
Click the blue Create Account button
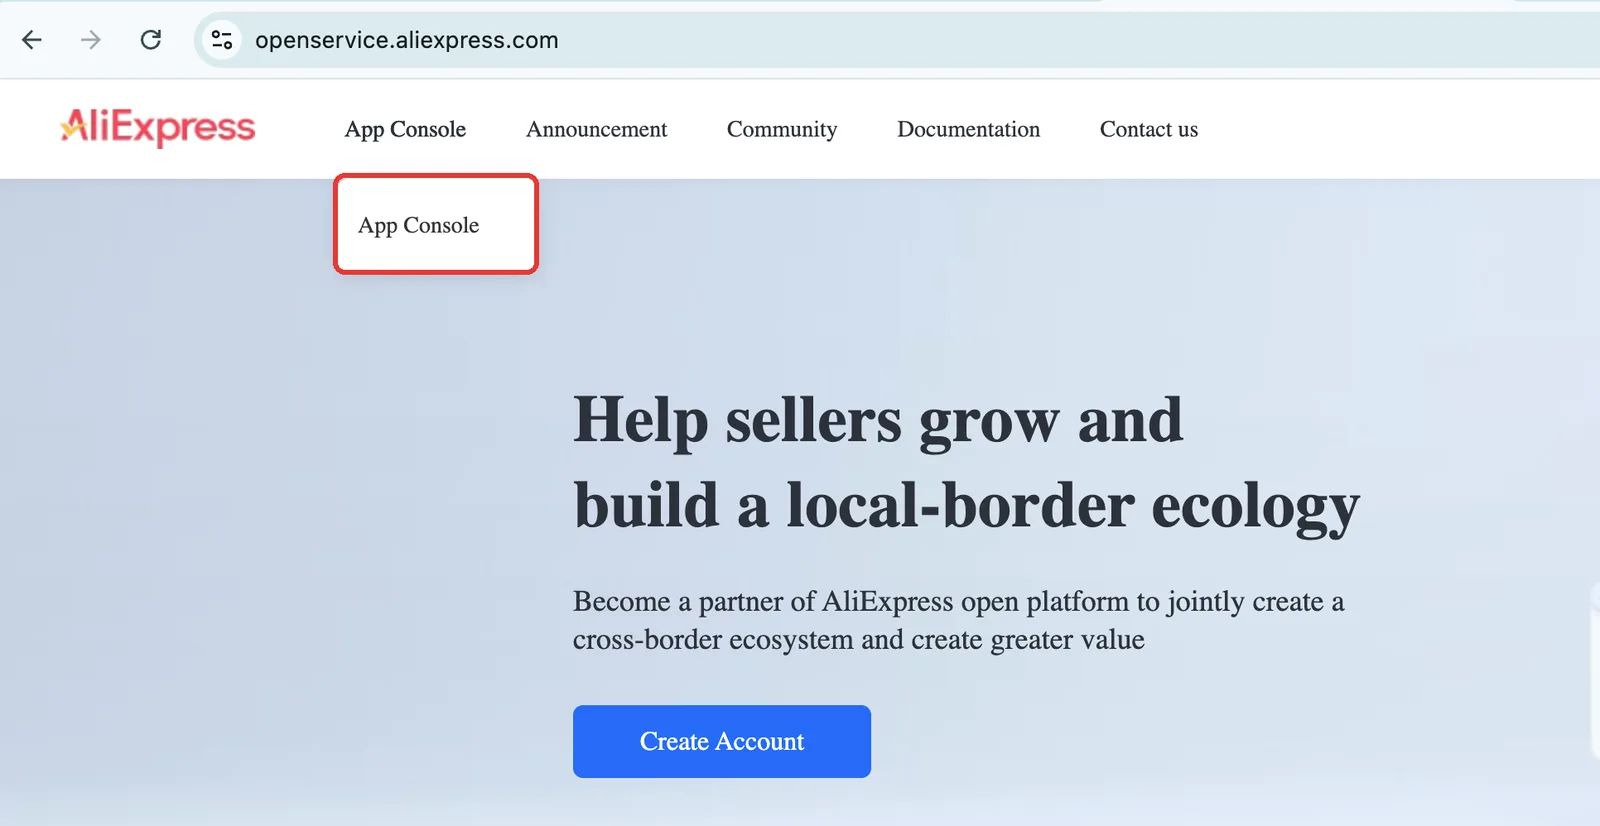tap(722, 741)
